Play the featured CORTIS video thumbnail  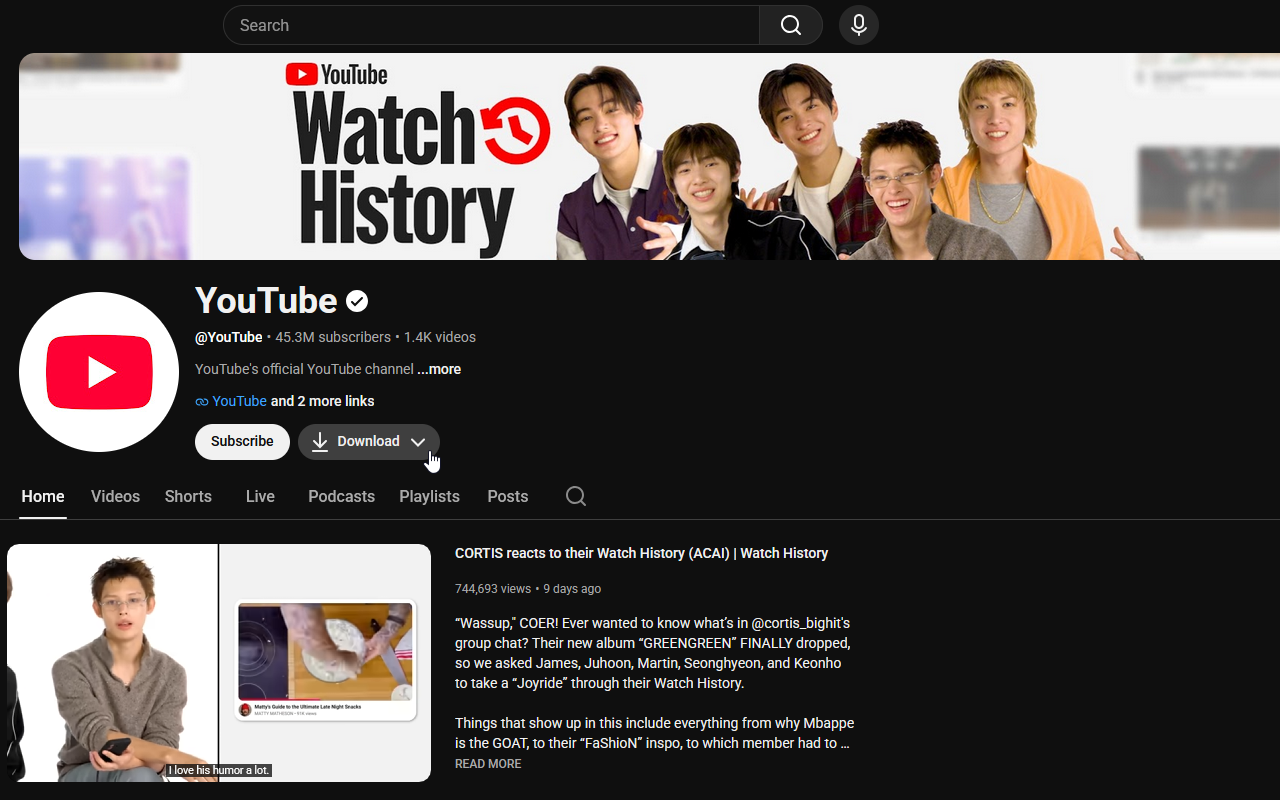coord(219,663)
